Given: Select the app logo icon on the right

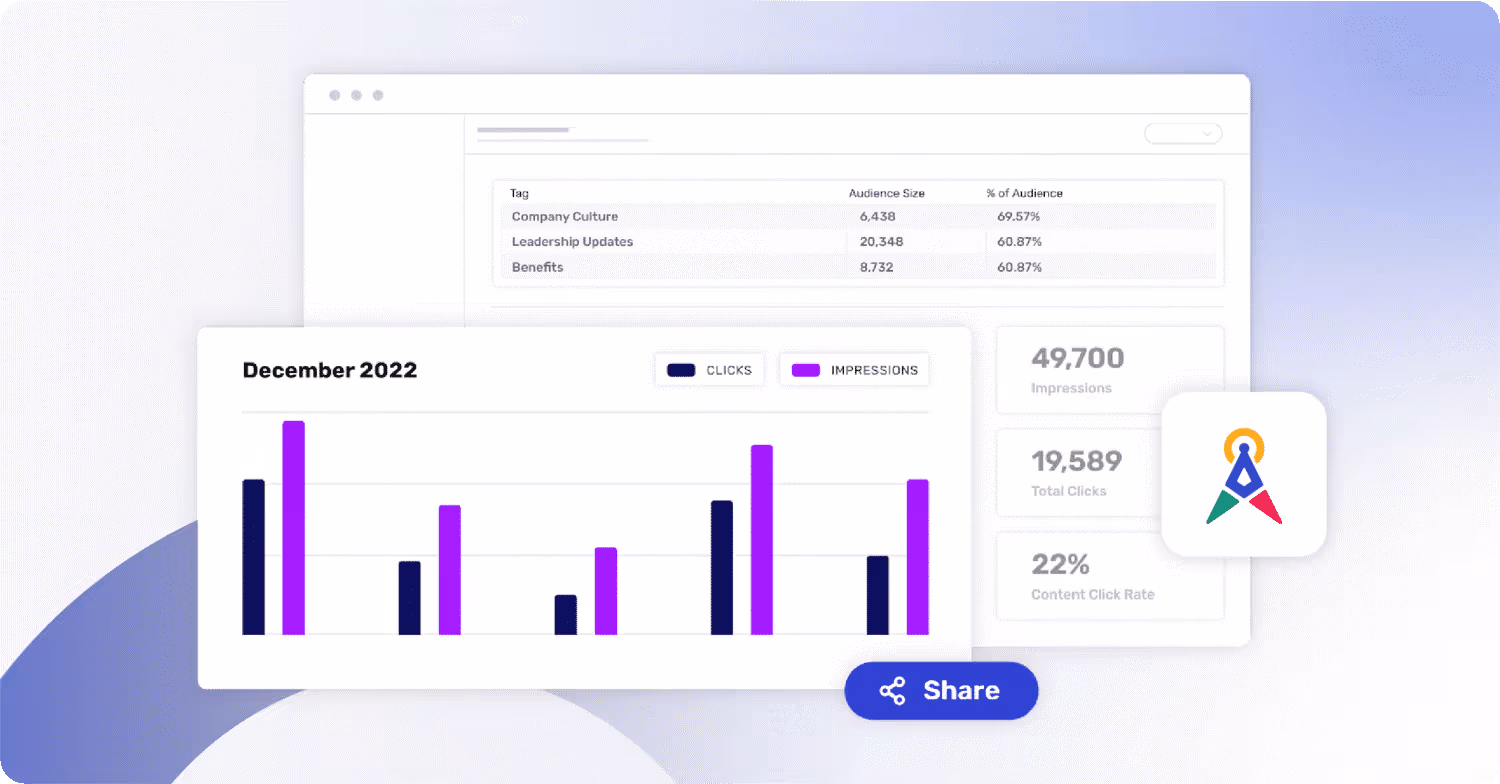Looking at the screenshot, I should [x=1243, y=474].
